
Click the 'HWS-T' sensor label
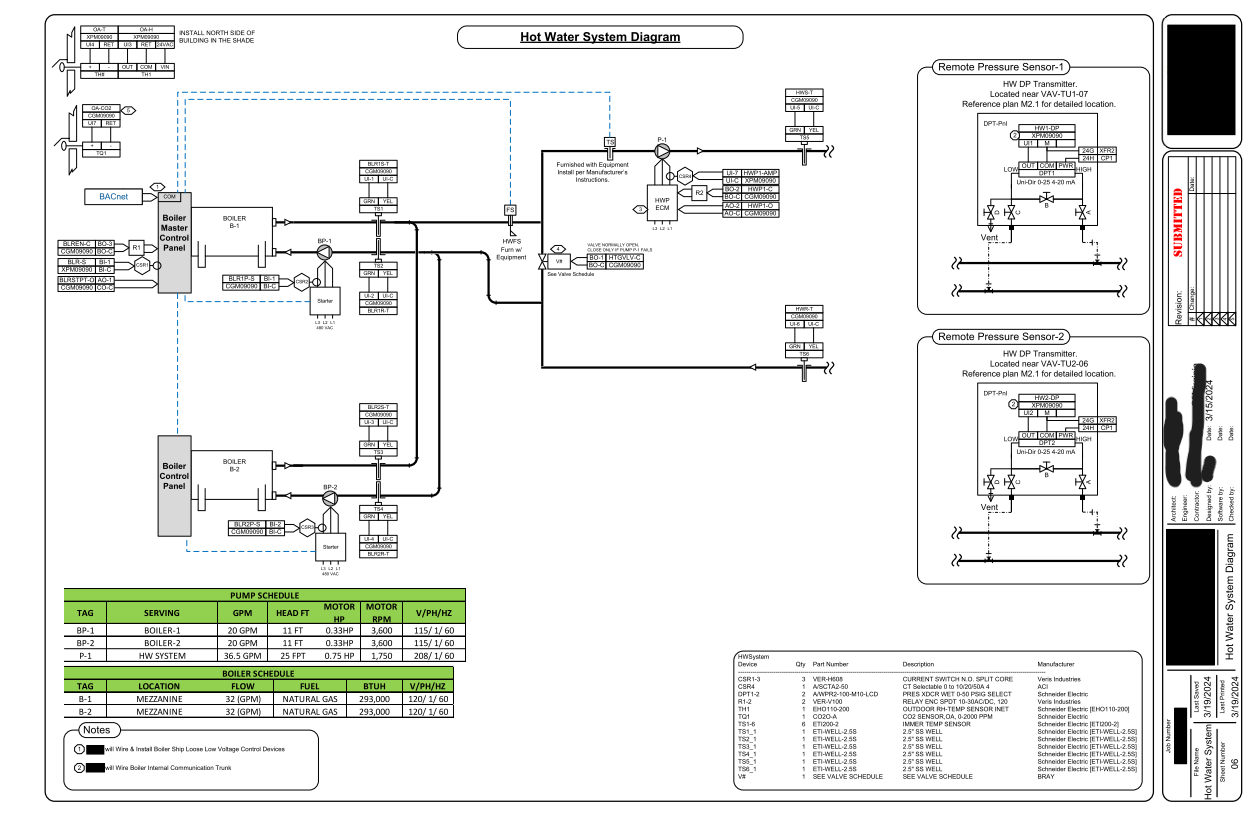(802, 92)
